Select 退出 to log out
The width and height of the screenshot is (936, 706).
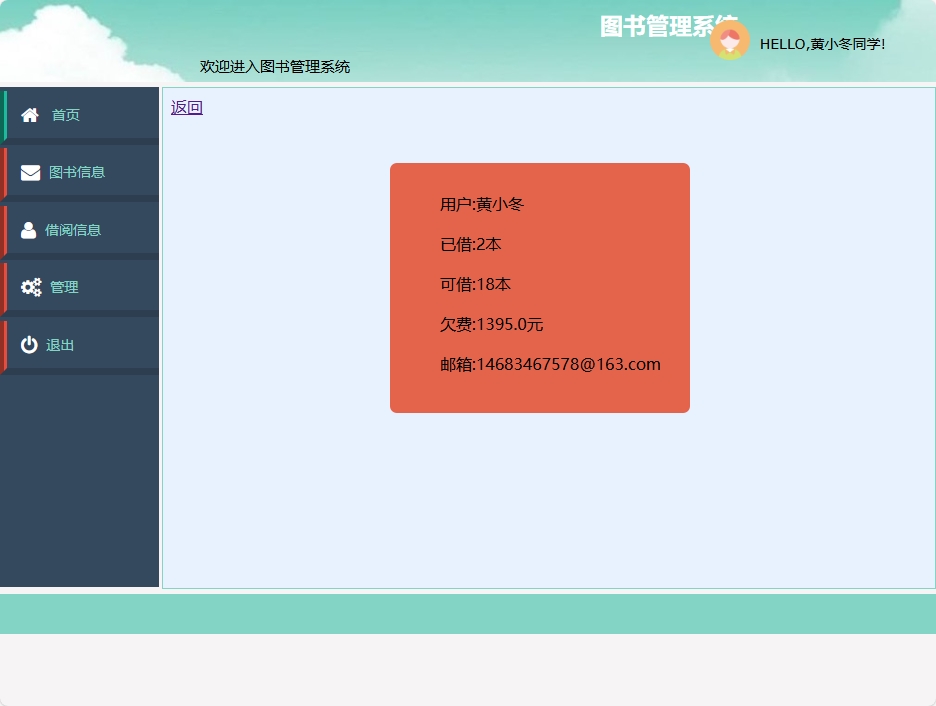(61, 344)
